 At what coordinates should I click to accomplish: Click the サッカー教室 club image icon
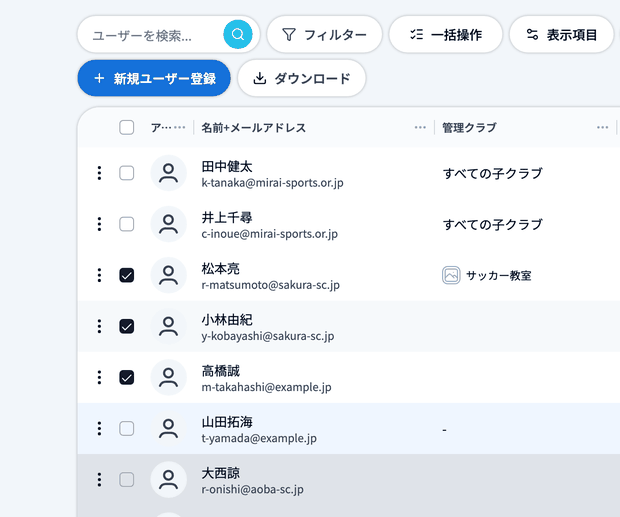coord(451,275)
